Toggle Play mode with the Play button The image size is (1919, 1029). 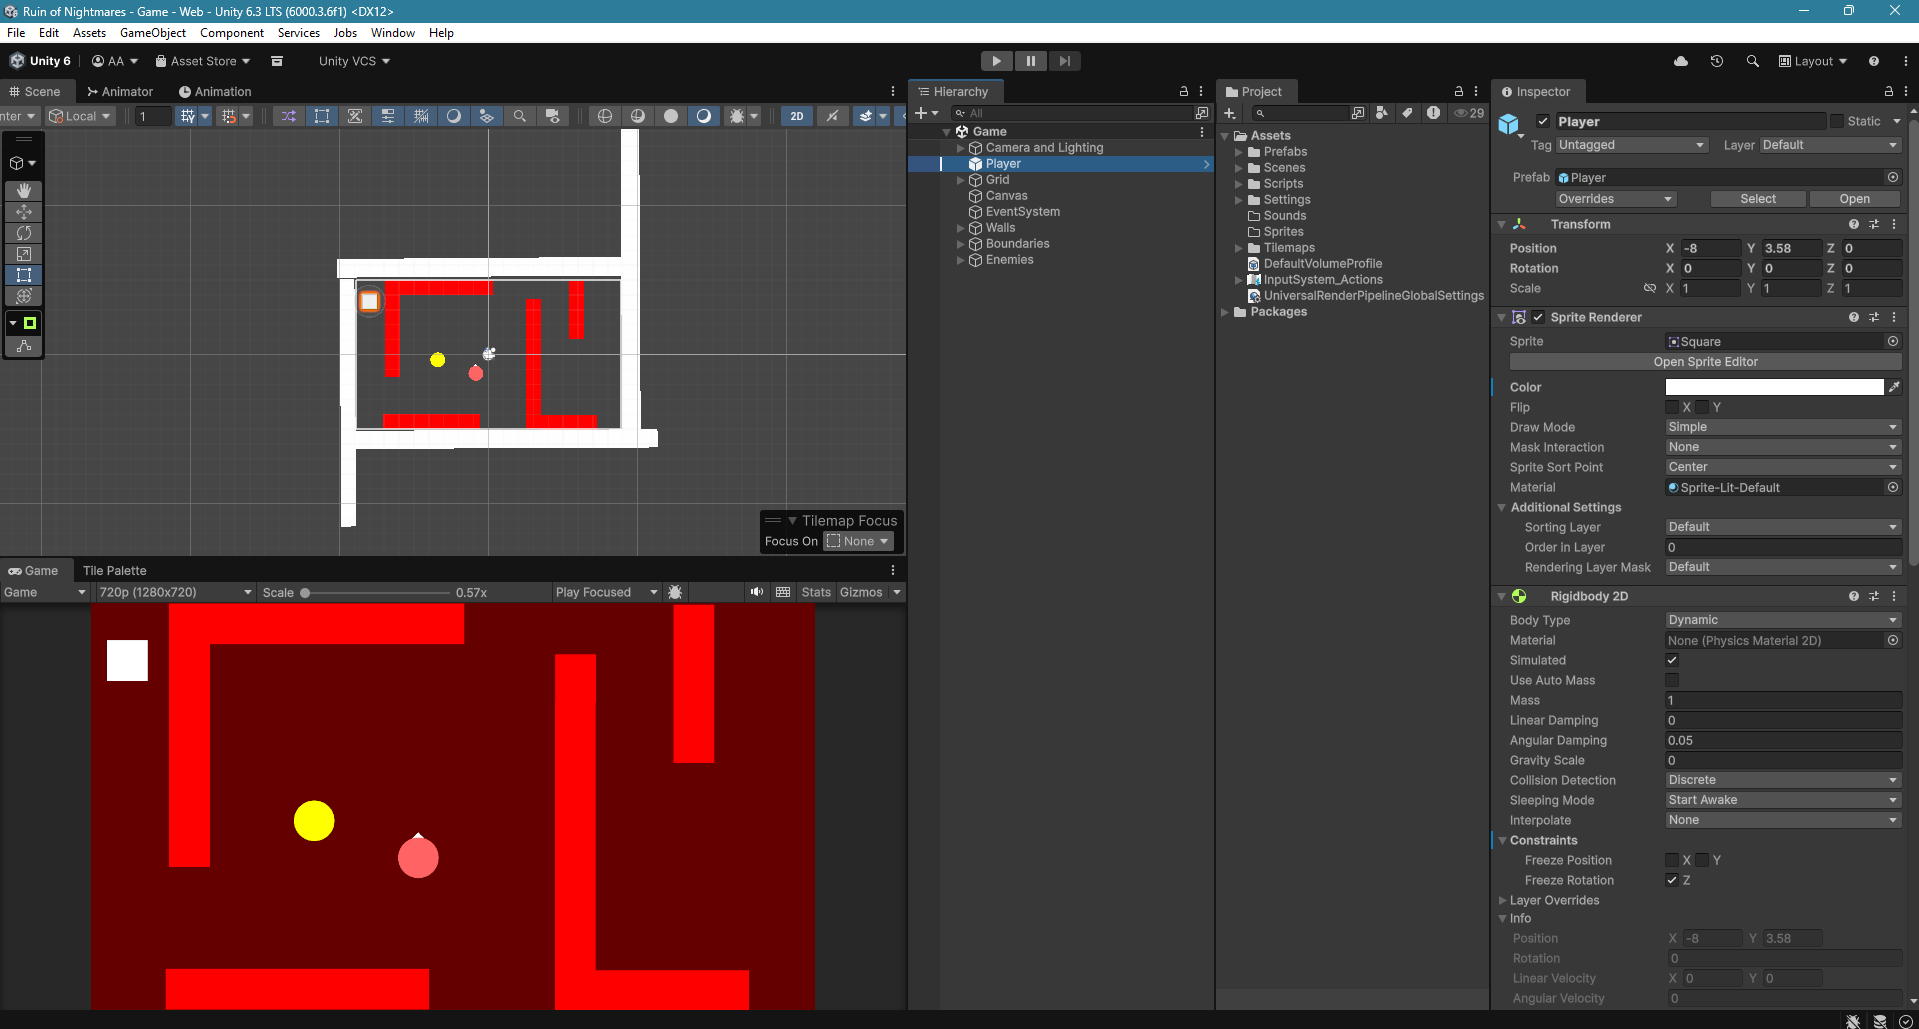(x=996, y=60)
